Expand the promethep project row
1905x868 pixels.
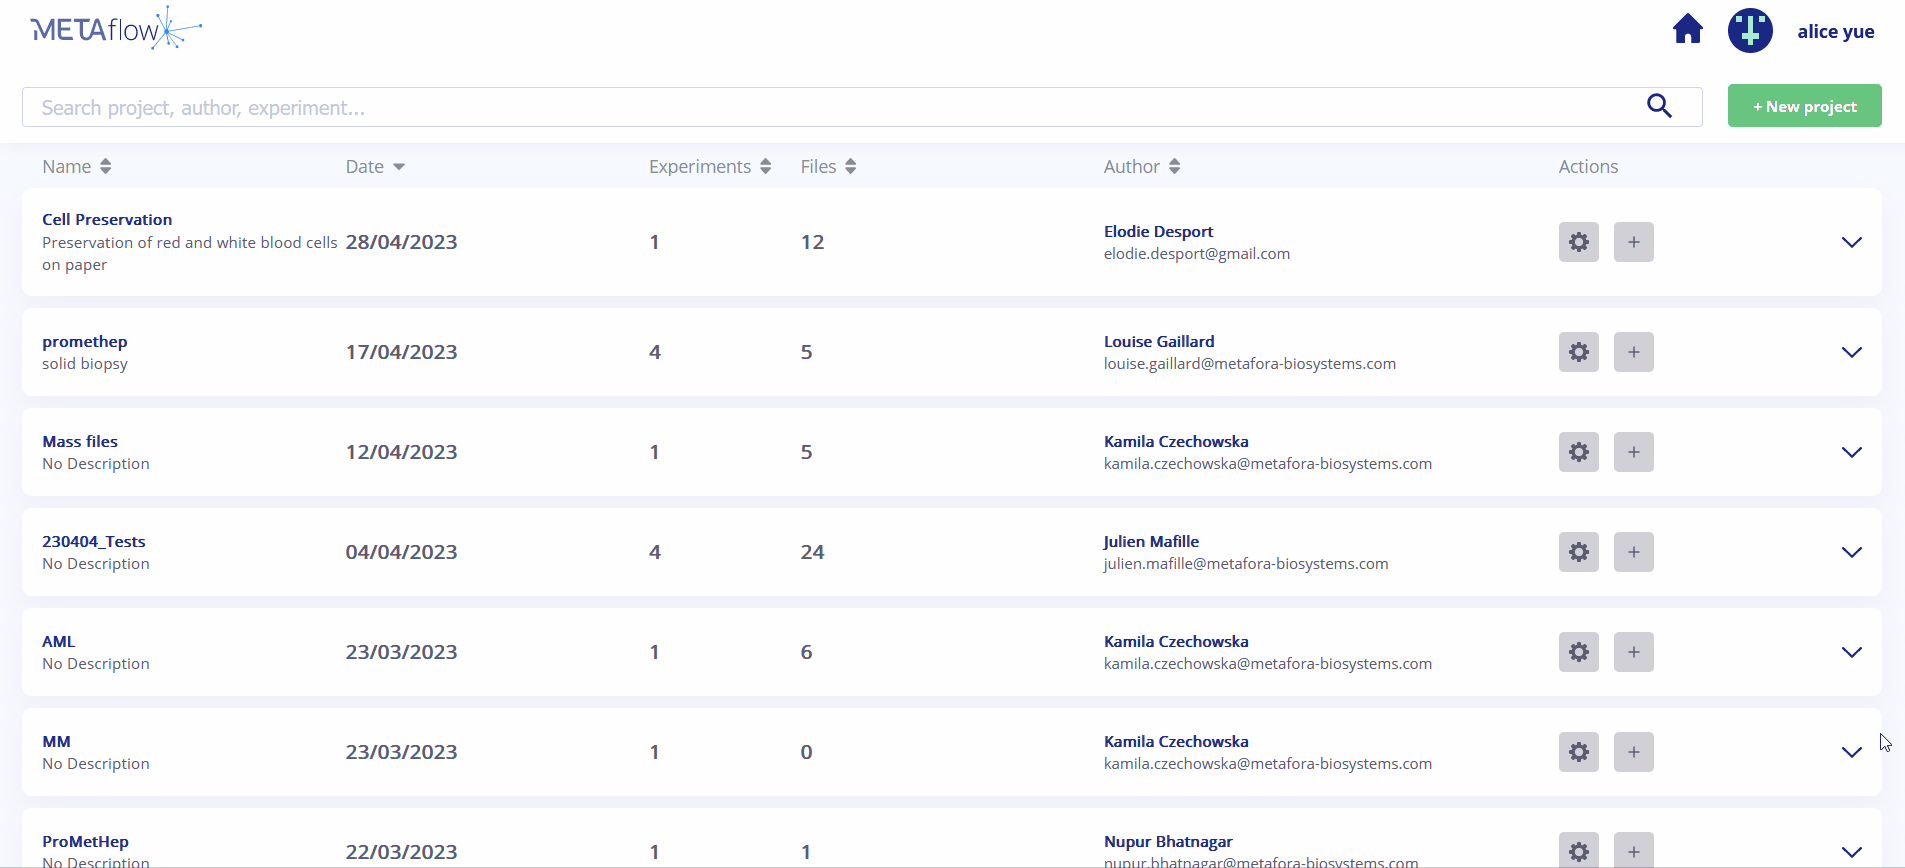pyautogui.click(x=1851, y=352)
